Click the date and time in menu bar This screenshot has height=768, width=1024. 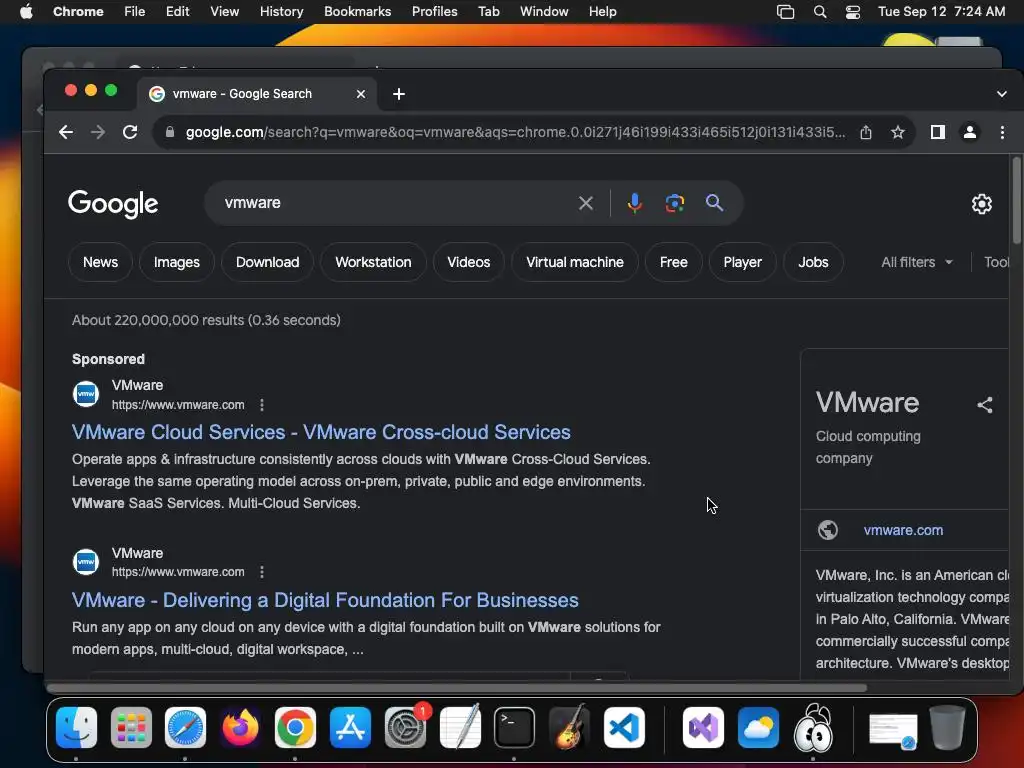[941, 12]
